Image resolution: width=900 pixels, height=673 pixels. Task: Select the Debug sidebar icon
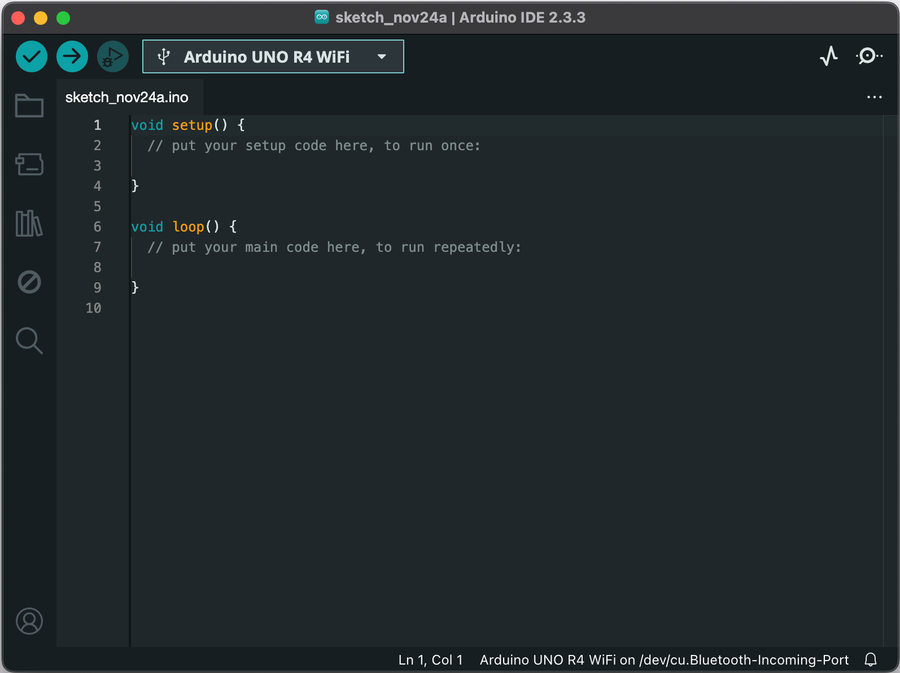point(29,282)
